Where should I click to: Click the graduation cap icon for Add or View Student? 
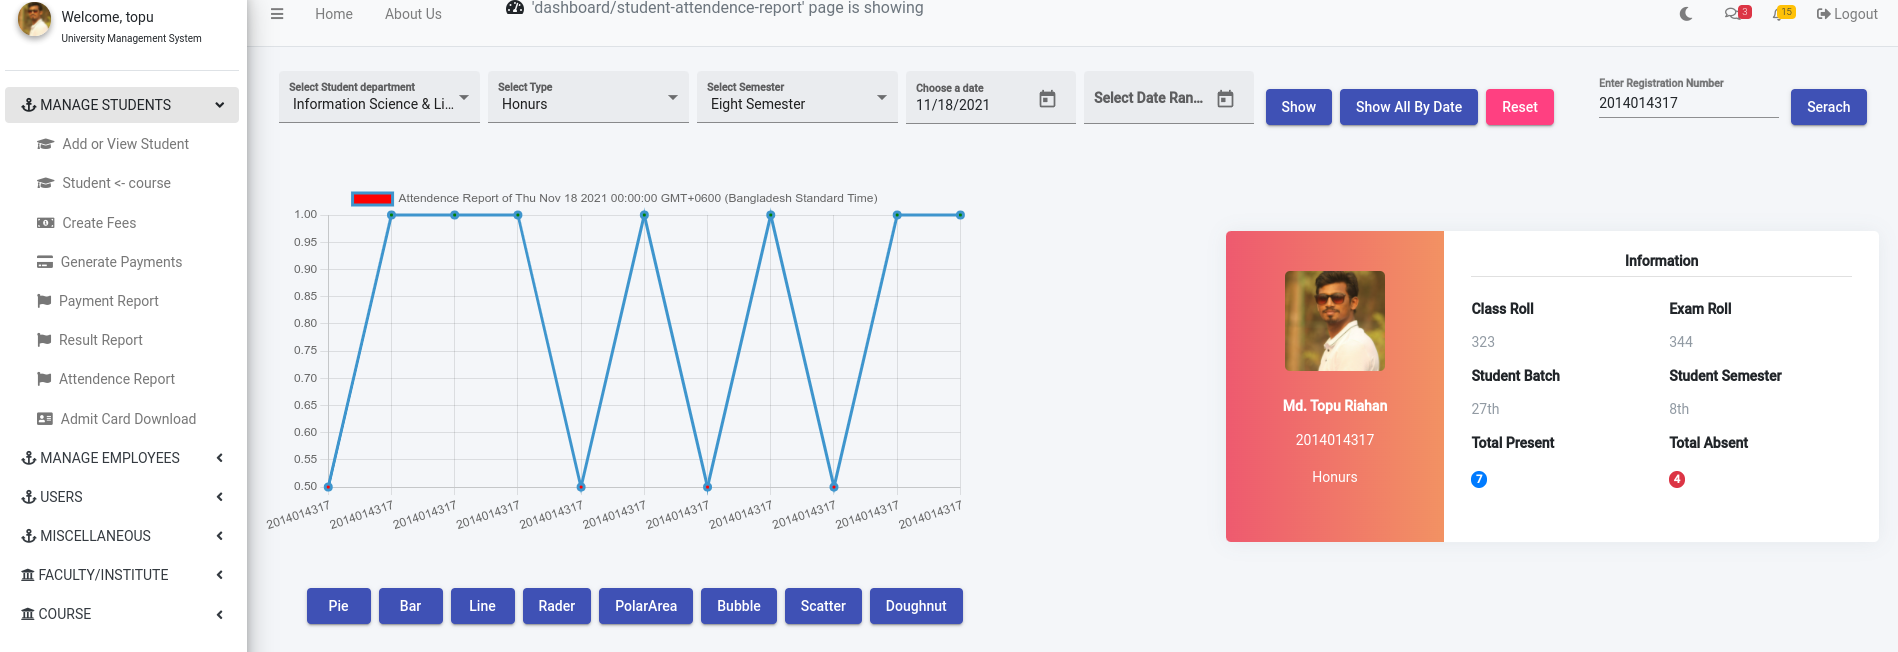point(45,144)
